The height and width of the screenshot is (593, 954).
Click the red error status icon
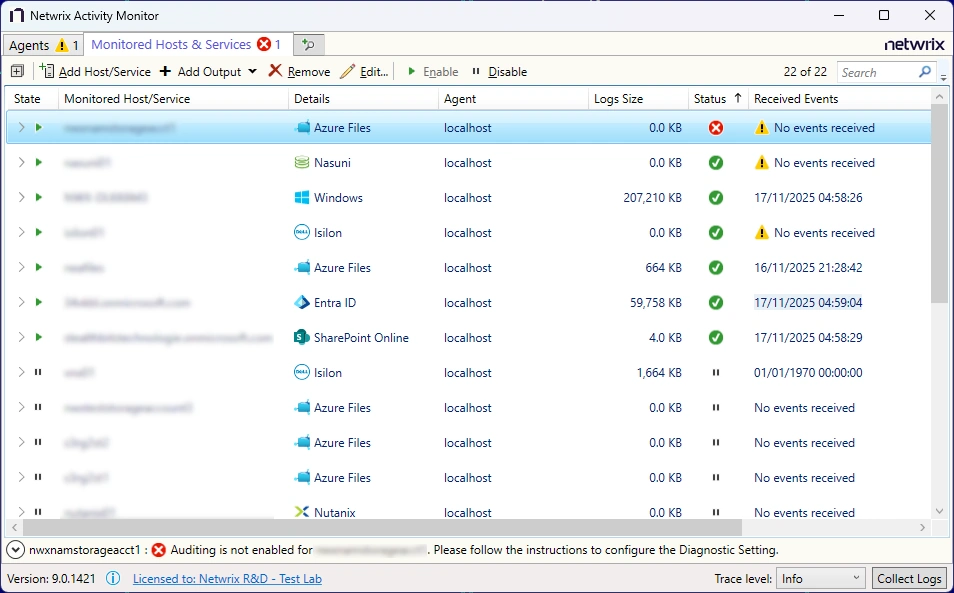tap(715, 128)
